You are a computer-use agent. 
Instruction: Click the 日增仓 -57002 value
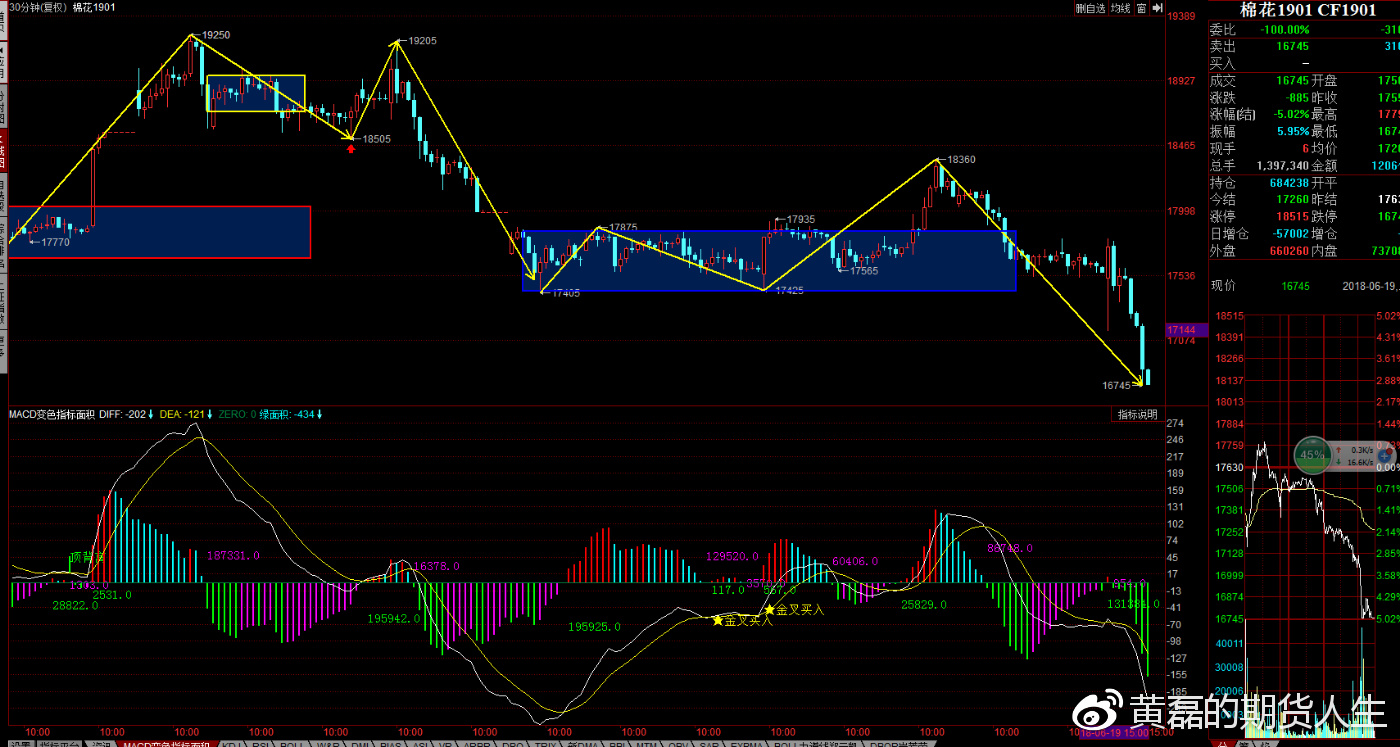click(1290, 234)
